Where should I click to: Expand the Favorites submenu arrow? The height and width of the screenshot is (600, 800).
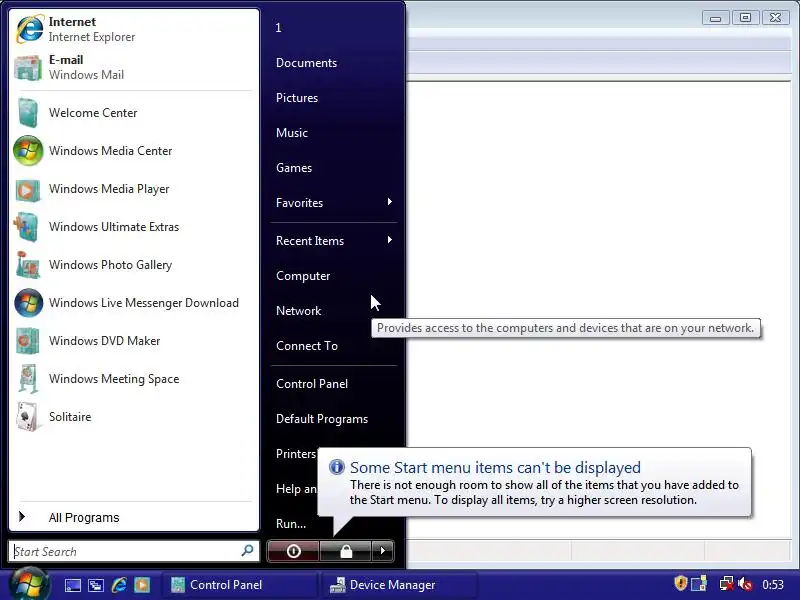point(389,202)
